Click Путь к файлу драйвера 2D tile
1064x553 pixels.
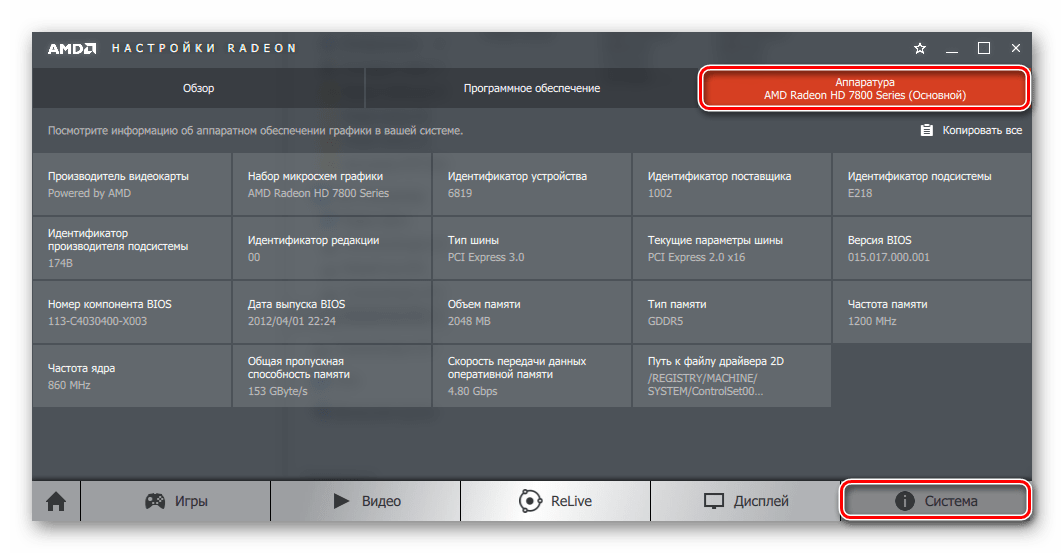732,376
